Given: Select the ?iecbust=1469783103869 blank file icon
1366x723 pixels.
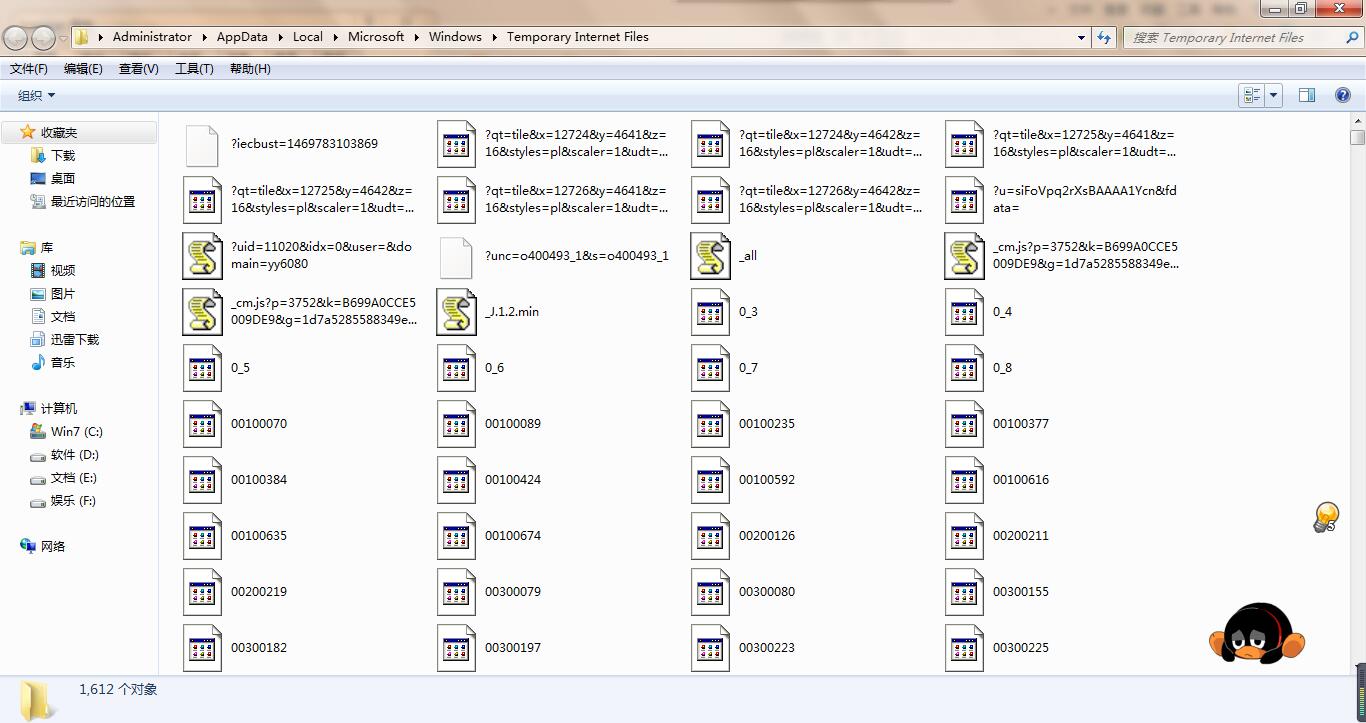Looking at the screenshot, I should click(202, 144).
